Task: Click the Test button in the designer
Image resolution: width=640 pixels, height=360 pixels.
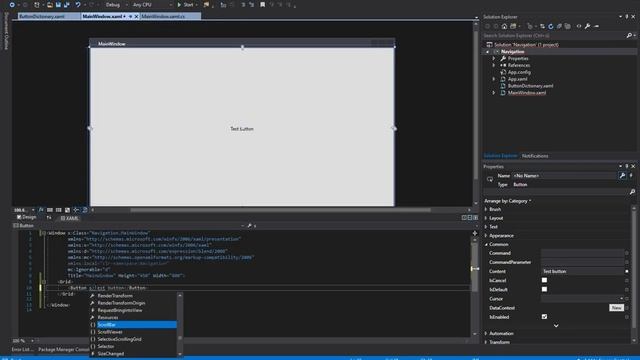Action: pos(242,129)
